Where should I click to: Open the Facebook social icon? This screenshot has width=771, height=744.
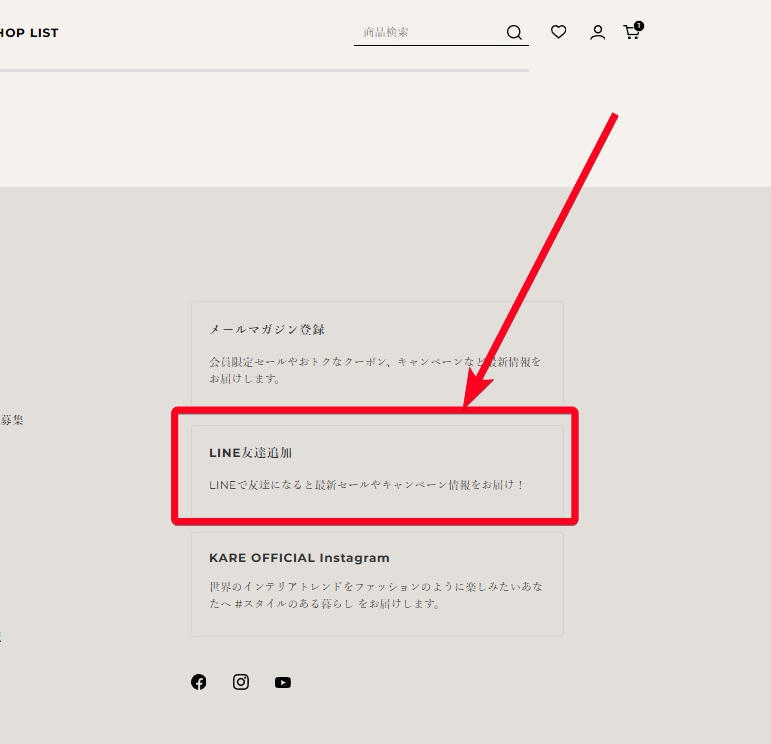[x=199, y=682]
